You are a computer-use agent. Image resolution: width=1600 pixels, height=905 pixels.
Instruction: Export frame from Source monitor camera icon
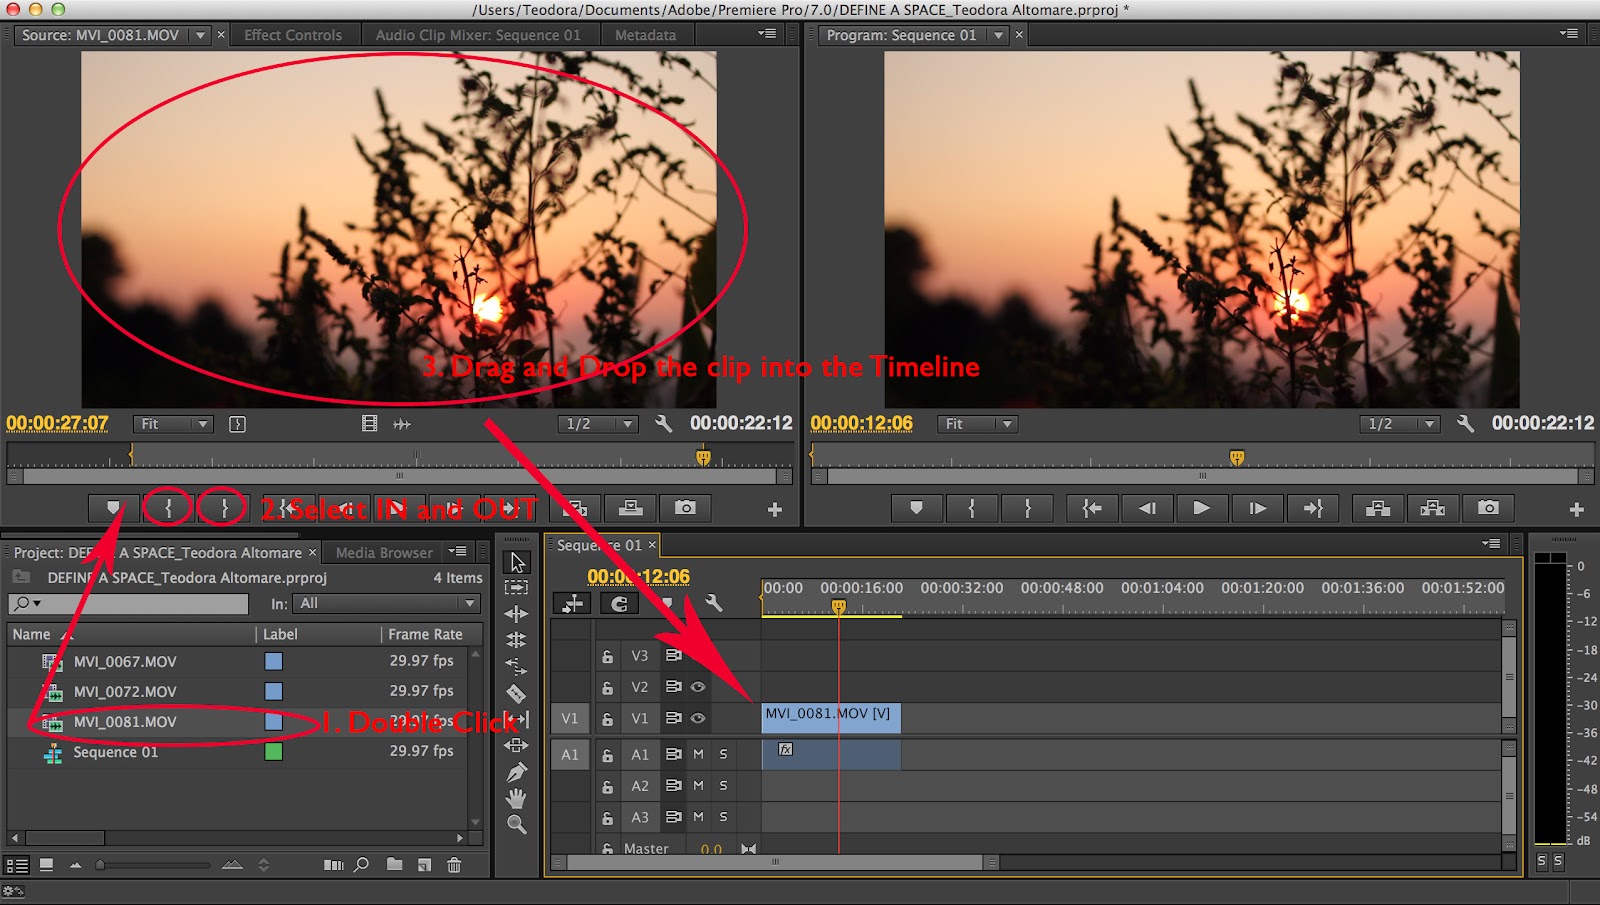click(685, 508)
